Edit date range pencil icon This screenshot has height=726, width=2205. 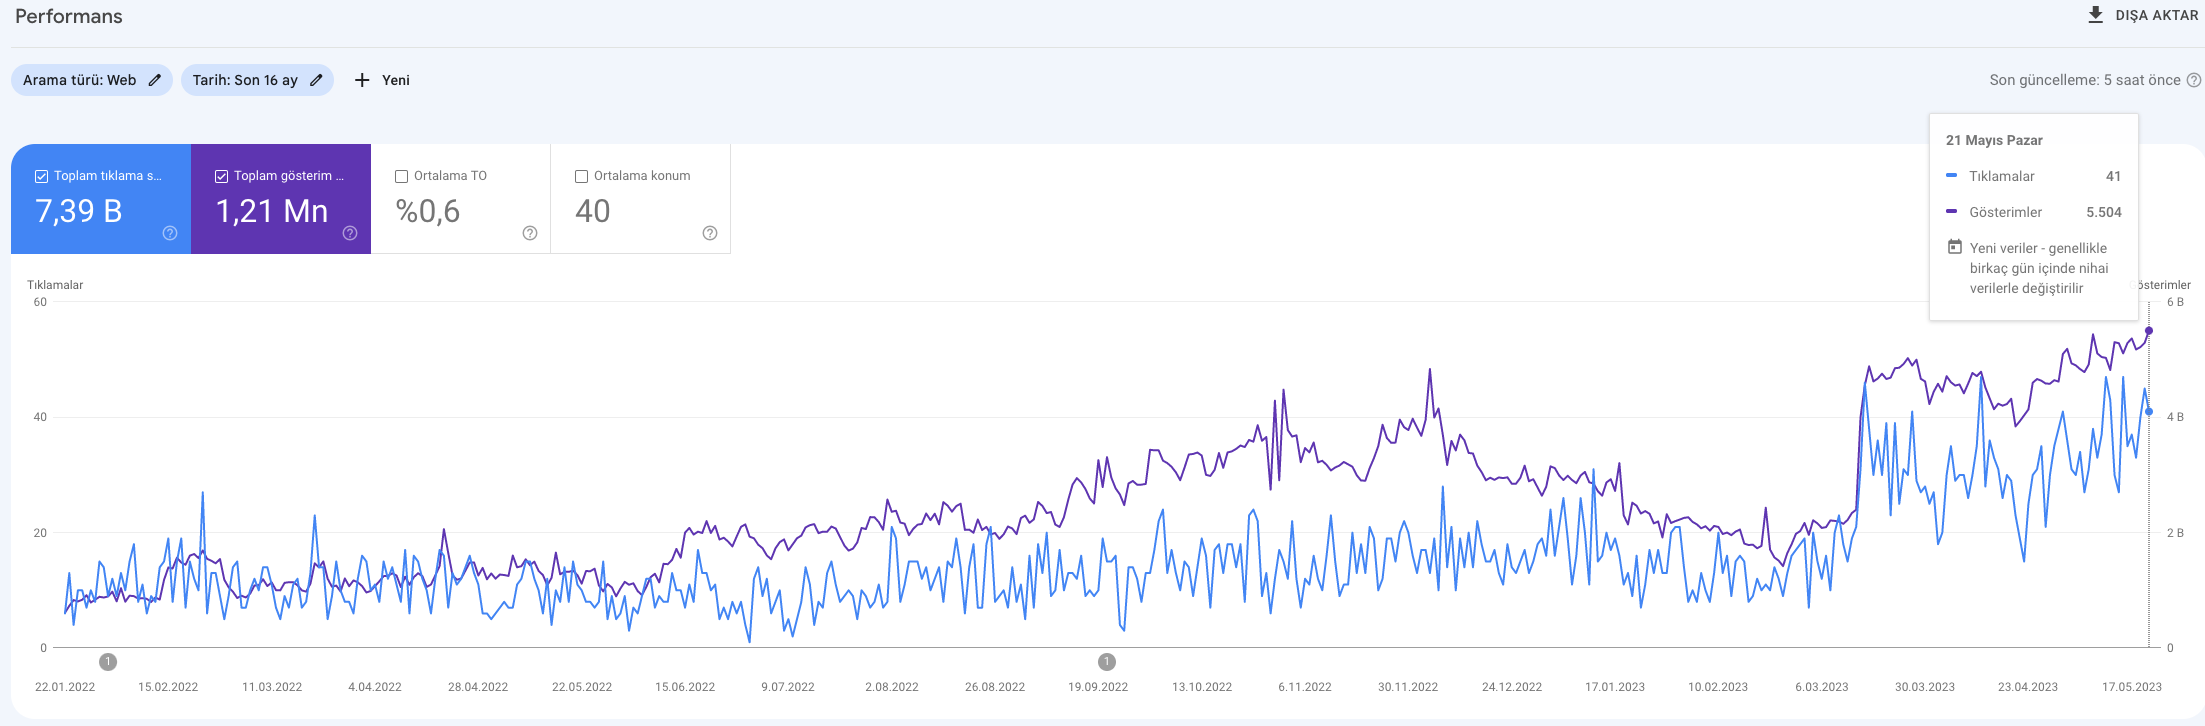tap(316, 80)
